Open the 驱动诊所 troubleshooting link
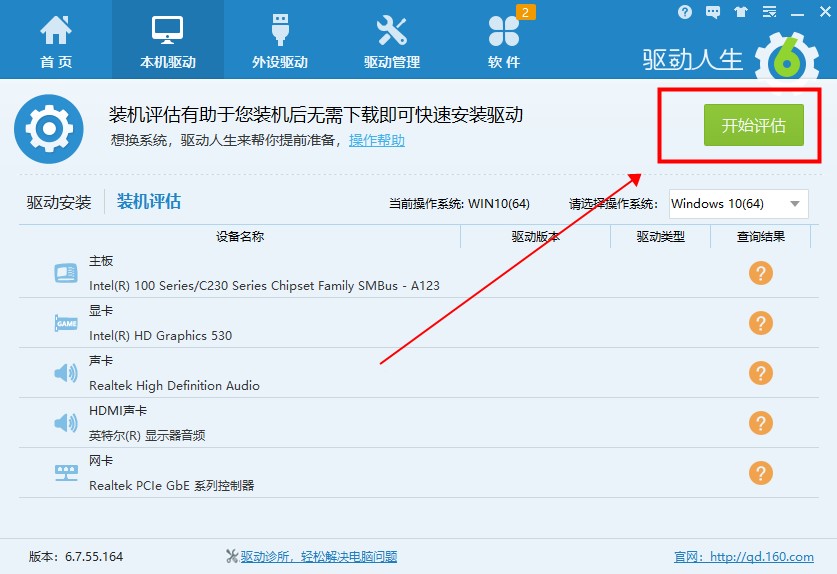Image resolution: width=837 pixels, height=574 pixels. pyautogui.click(x=319, y=557)
